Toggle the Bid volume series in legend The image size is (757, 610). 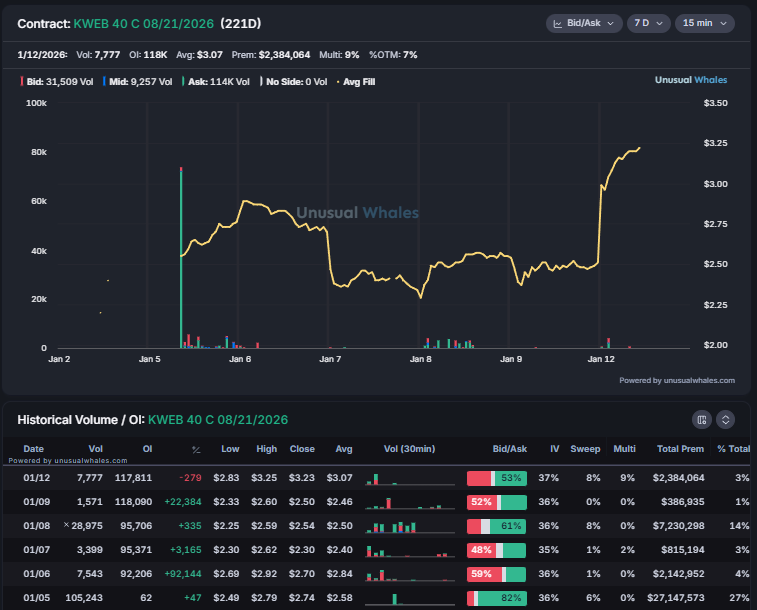point(58,80)
